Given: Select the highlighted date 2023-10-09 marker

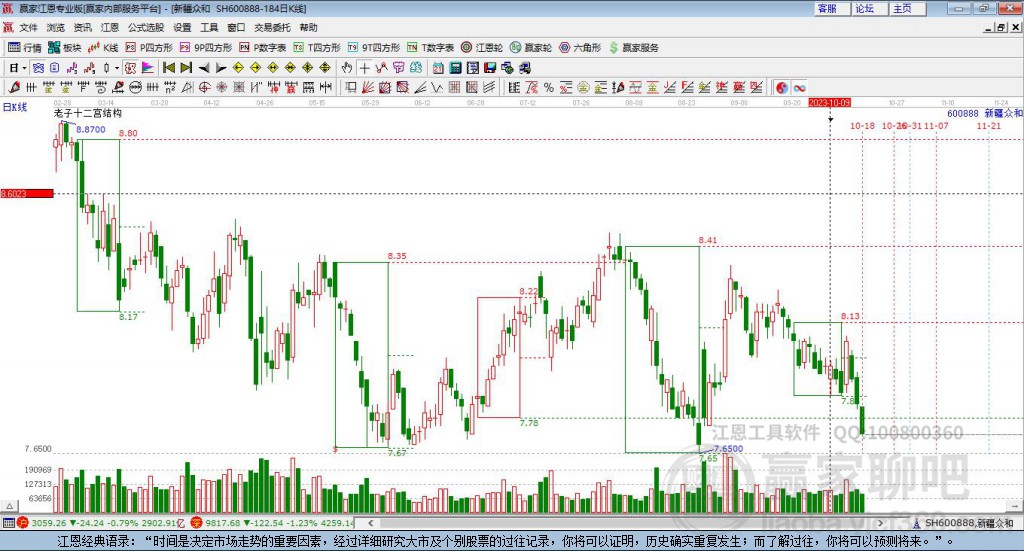Looking at the screenshot, I should pos(829,102).
